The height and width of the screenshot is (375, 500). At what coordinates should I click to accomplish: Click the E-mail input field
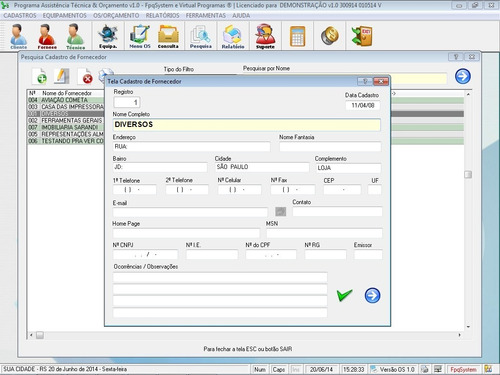(x=190, y=212)
